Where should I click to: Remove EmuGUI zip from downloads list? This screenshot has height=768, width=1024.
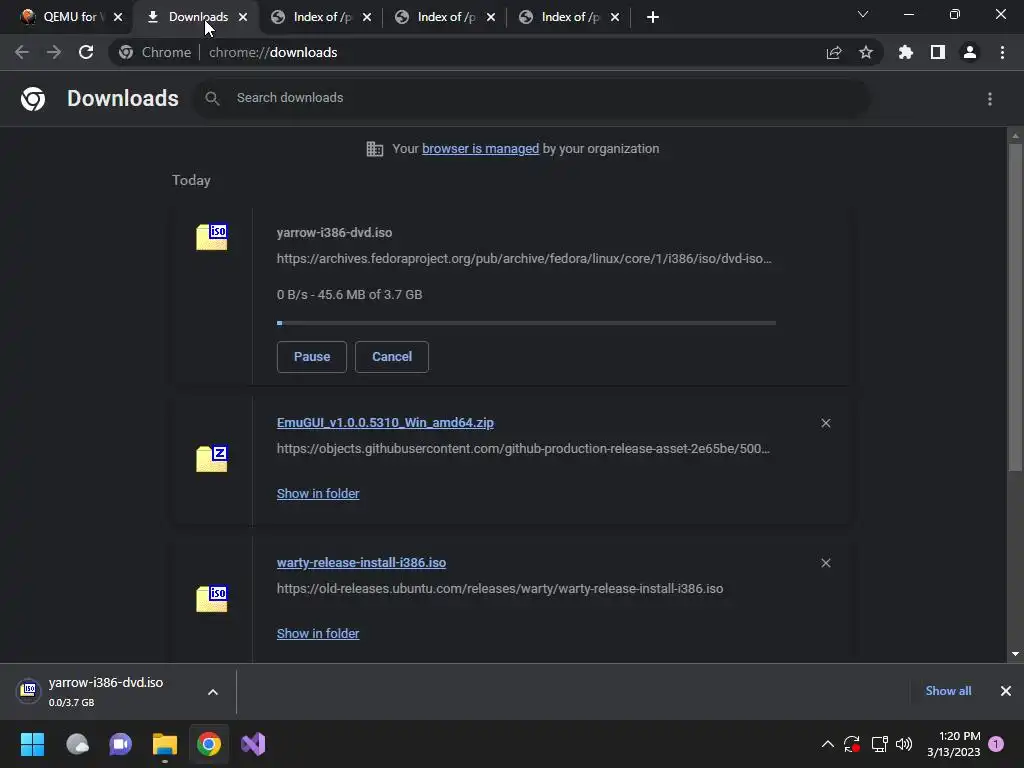click(x=826, y=423)
